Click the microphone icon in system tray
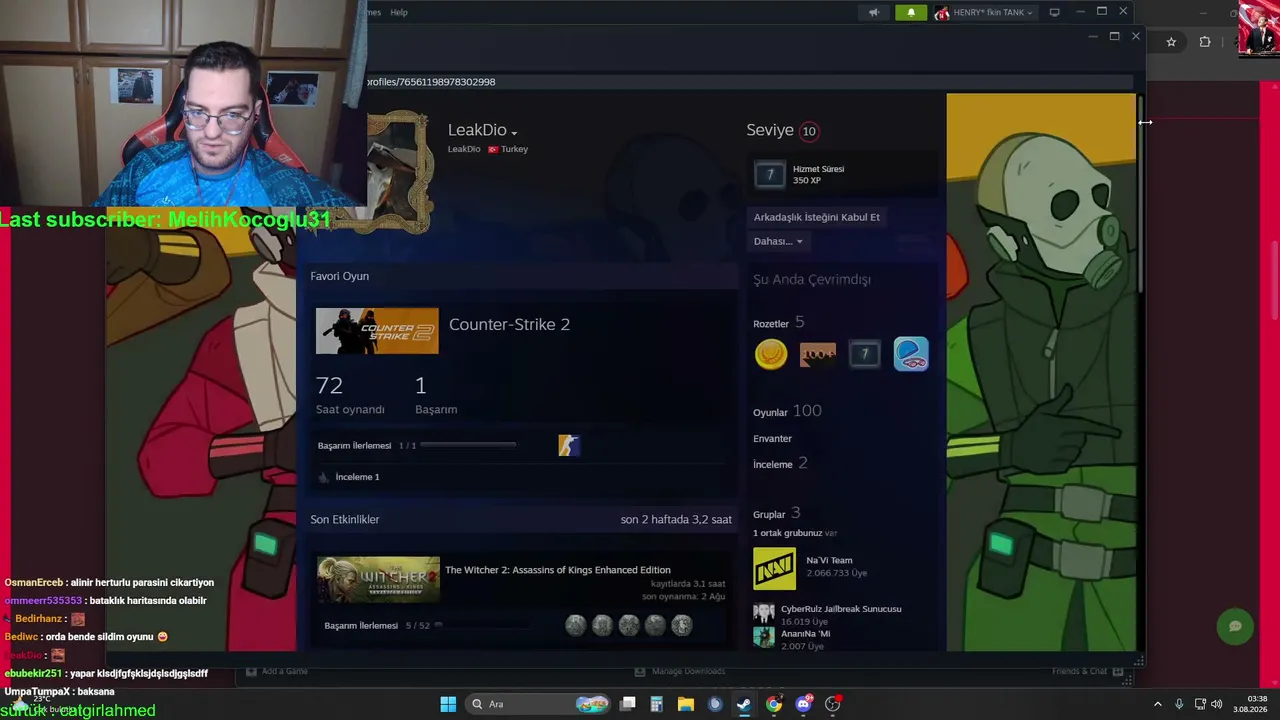The height and width of the screenshot is (720, 1280). point(1180,704)
